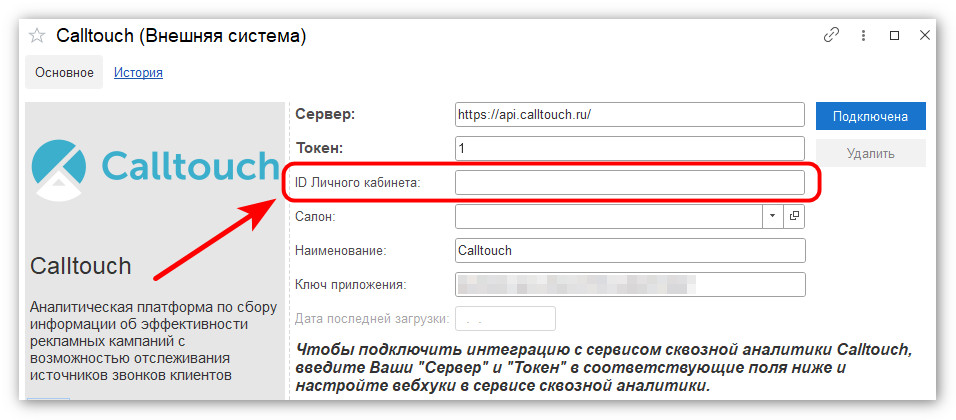956x420 pixels.
Task: Click the Сервер: label
Action: click(x=324, y=114)
